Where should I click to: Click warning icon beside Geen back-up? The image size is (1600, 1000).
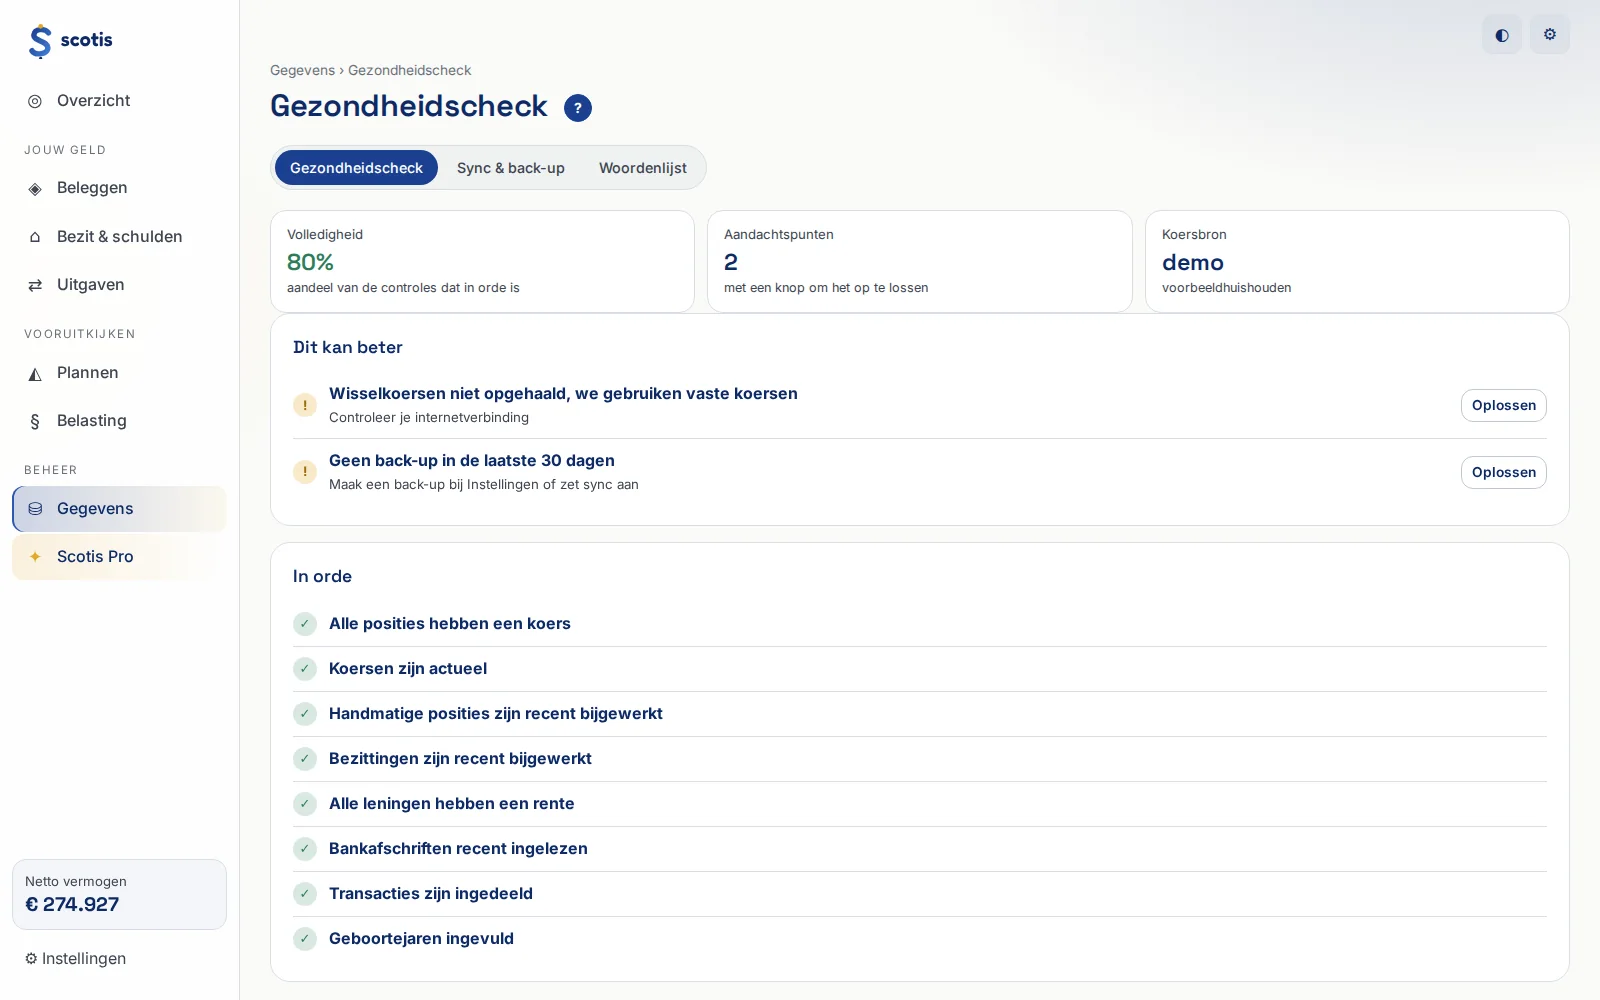click(305, 472)
